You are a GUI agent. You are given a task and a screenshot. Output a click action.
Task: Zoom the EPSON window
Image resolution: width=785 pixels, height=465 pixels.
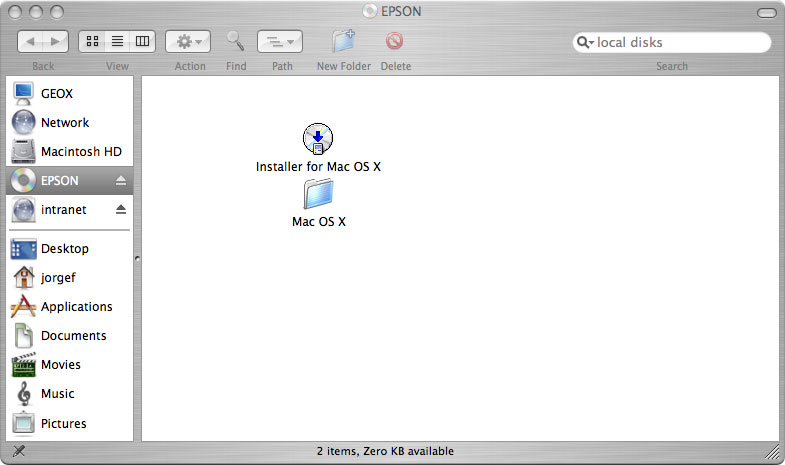pos(57,12)
